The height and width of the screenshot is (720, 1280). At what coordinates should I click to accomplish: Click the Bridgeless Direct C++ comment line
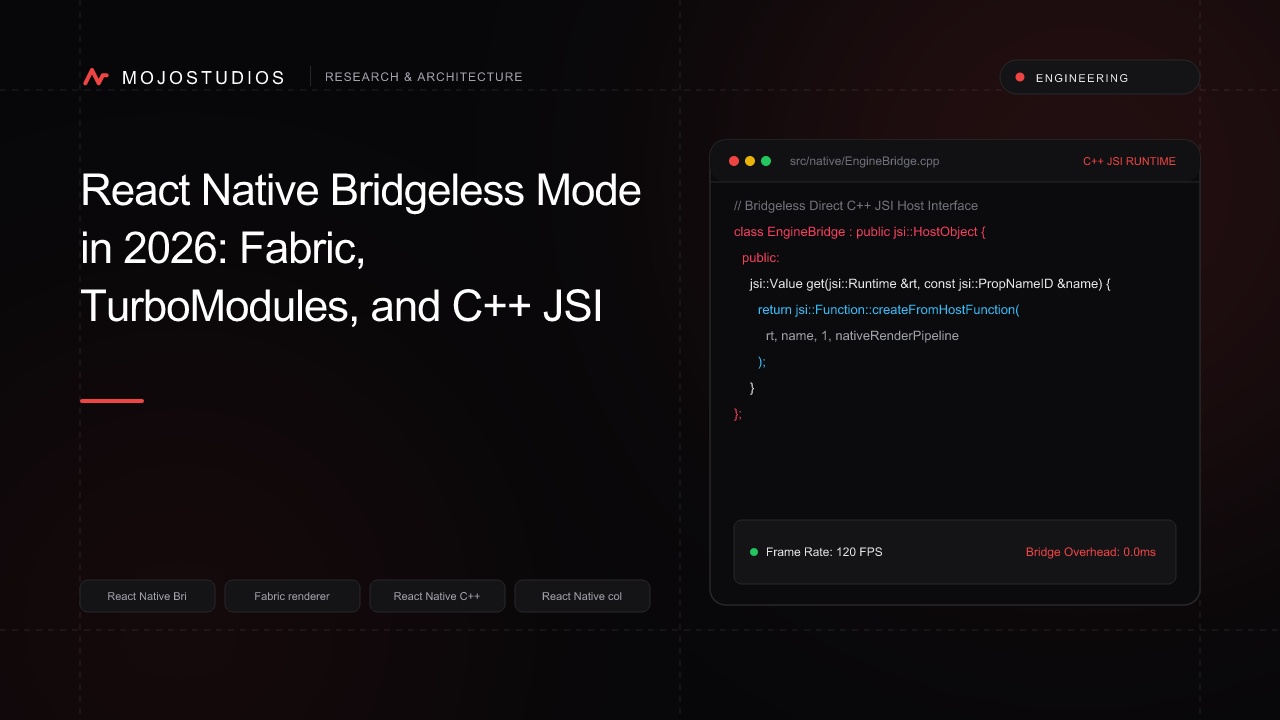coord(856,206)
